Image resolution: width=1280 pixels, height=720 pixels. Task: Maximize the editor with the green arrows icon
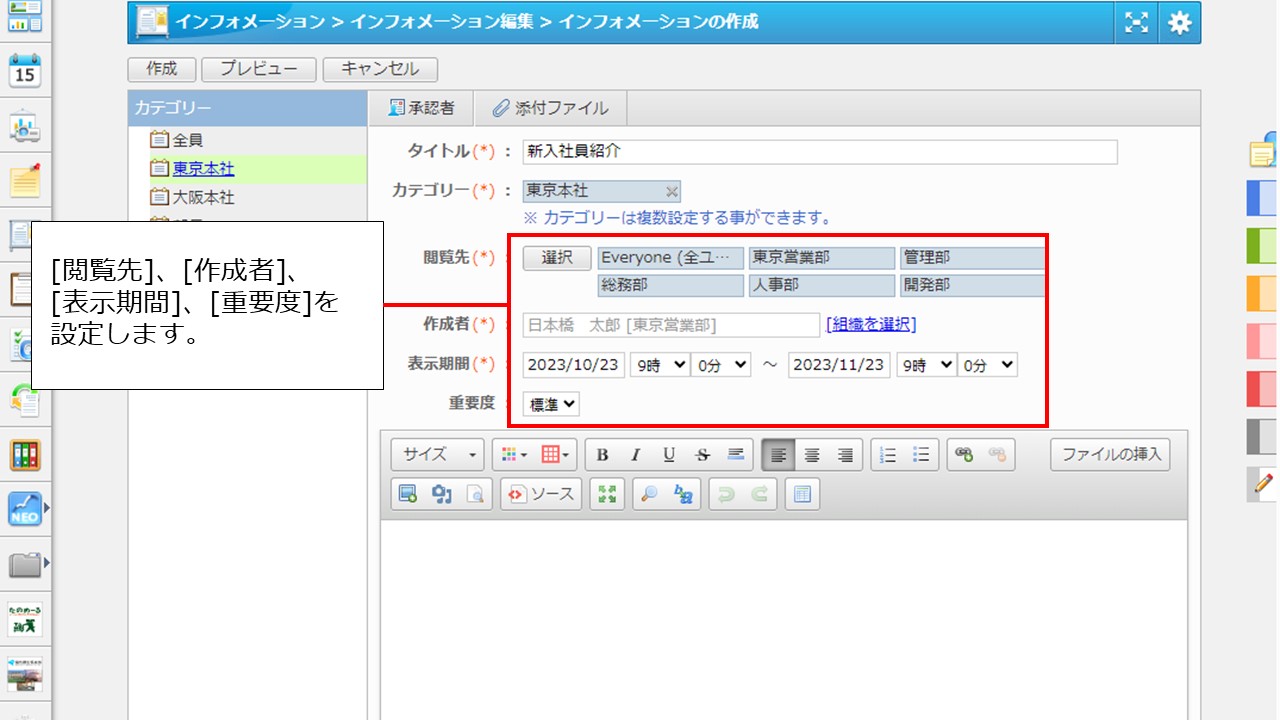pos(607,494)
